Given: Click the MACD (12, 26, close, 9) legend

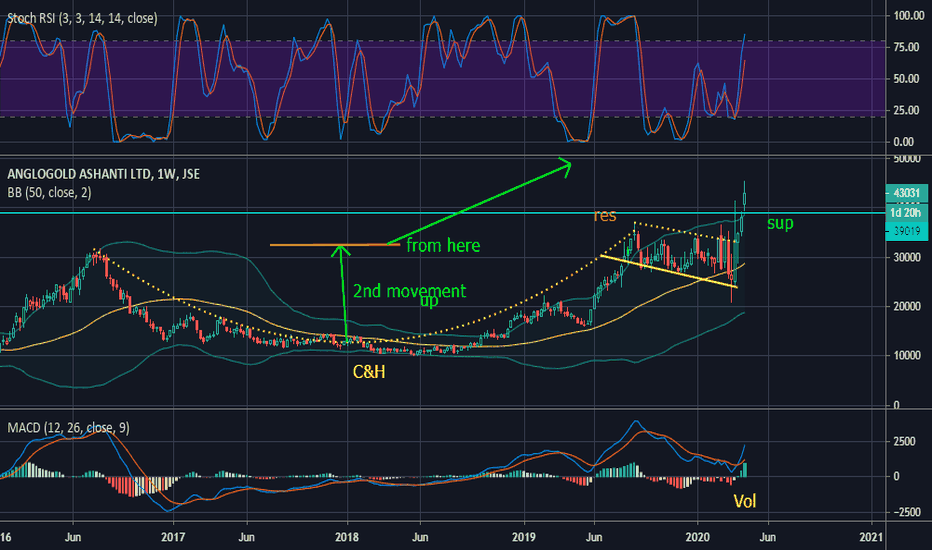Looking at the screenshot, I should 68,428.
